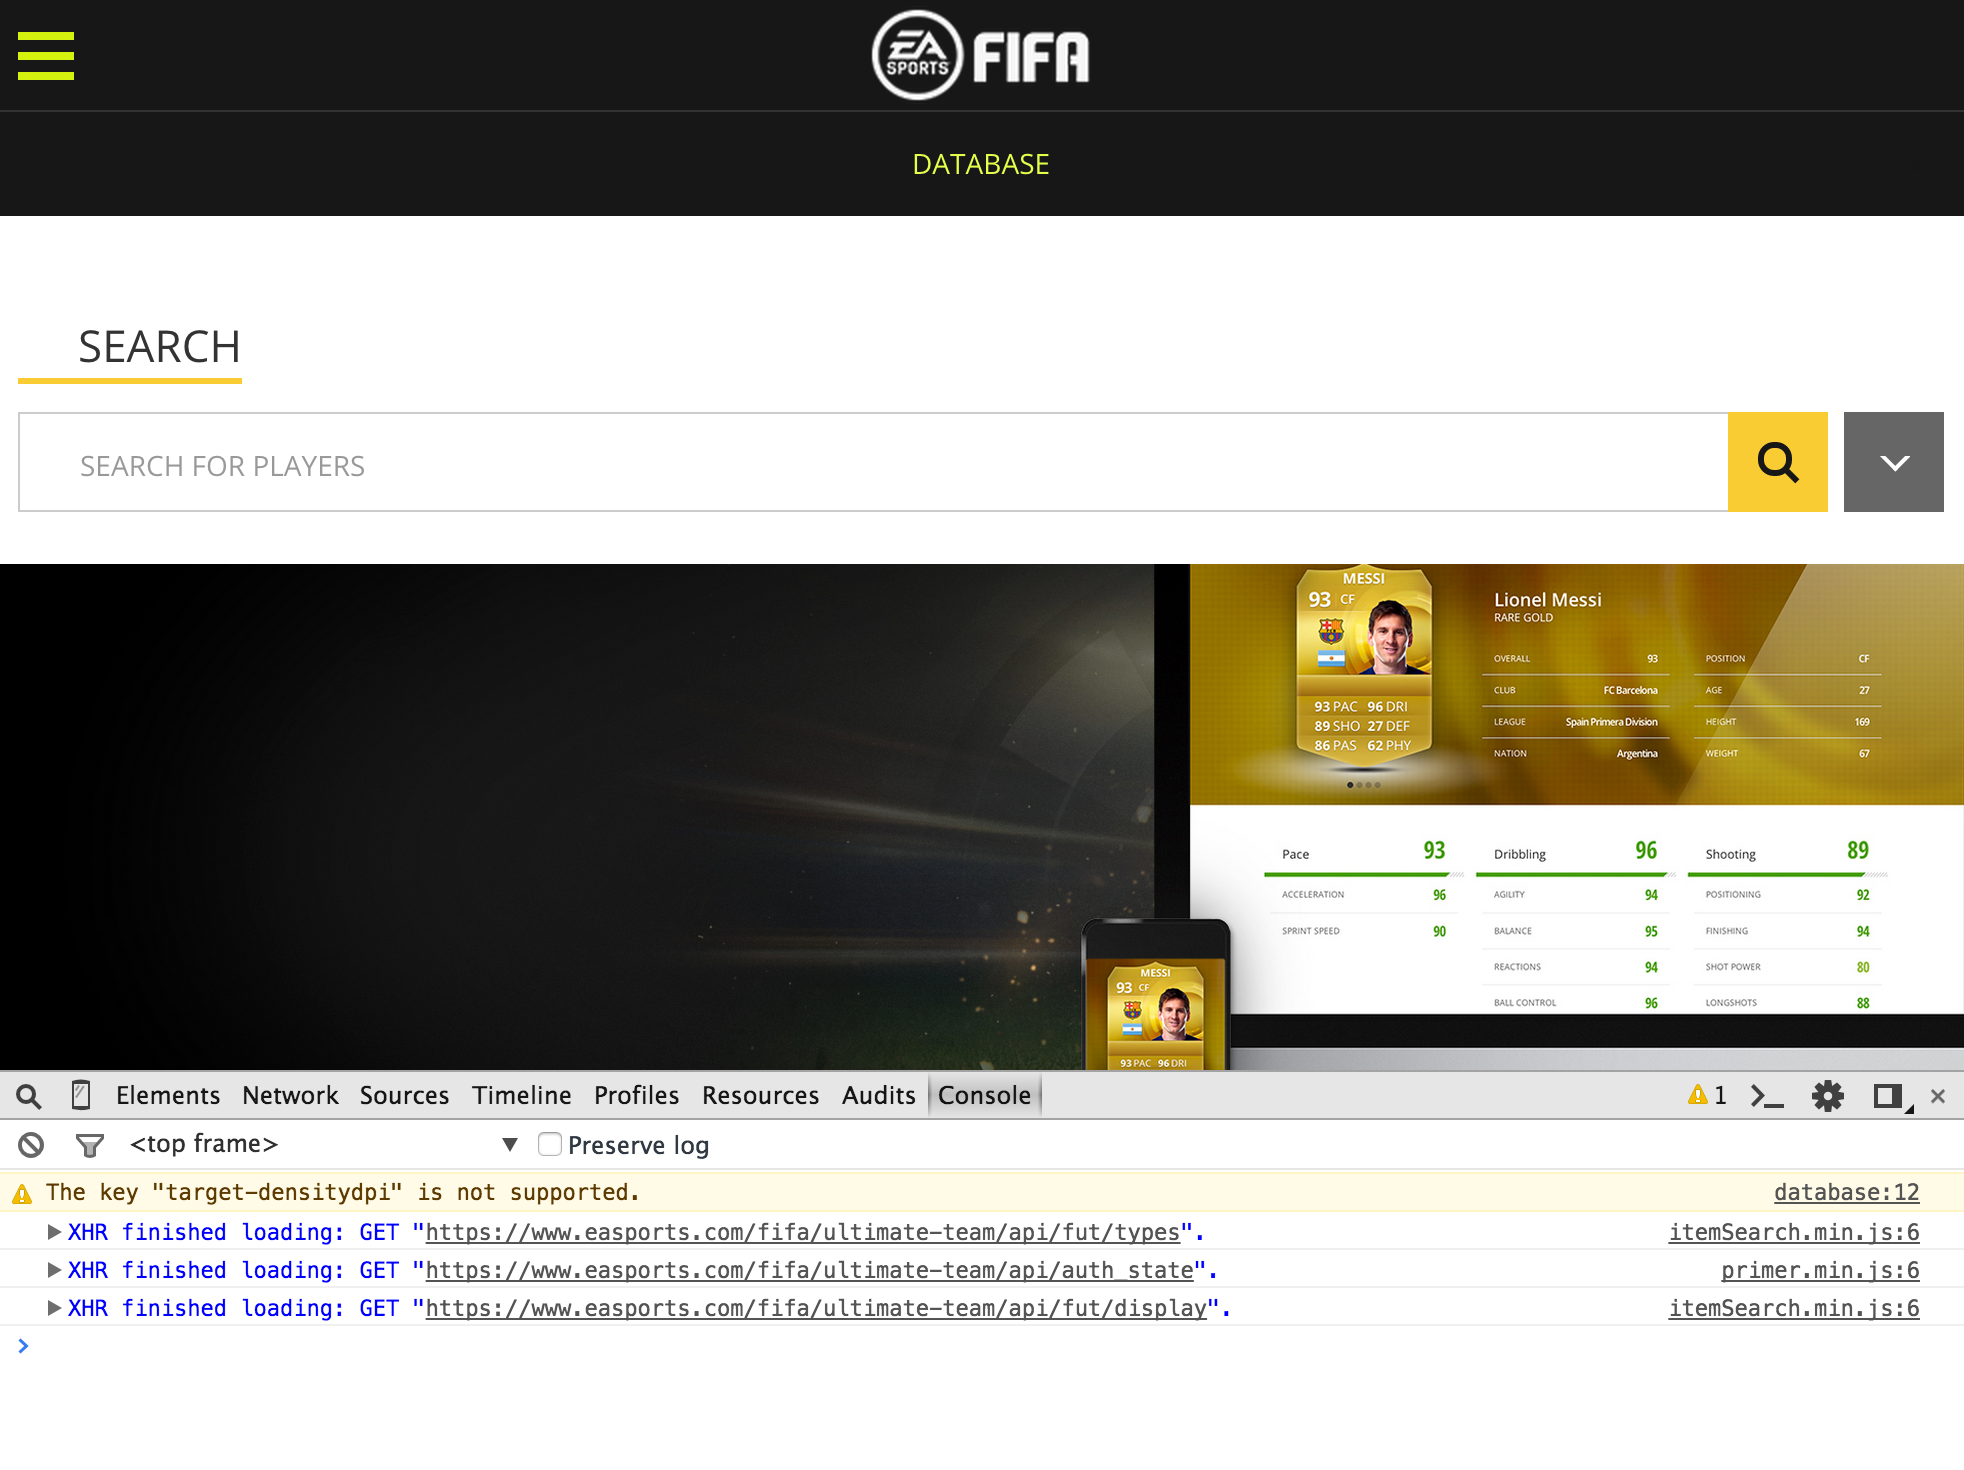Show the DevTools drawer console
The width and height of the screenshot is (1964, 1470).
(1767, 1096)
